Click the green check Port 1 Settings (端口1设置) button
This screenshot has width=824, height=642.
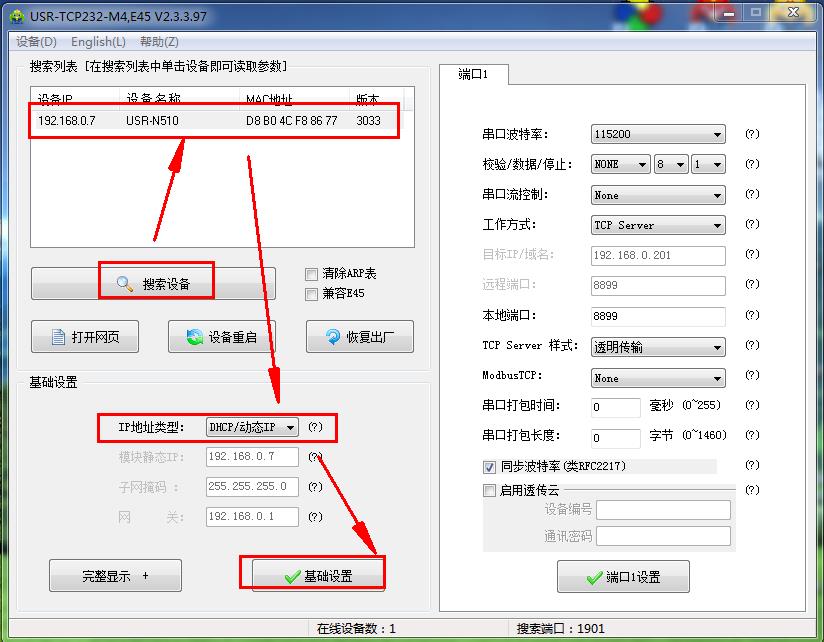click(622, 577)
